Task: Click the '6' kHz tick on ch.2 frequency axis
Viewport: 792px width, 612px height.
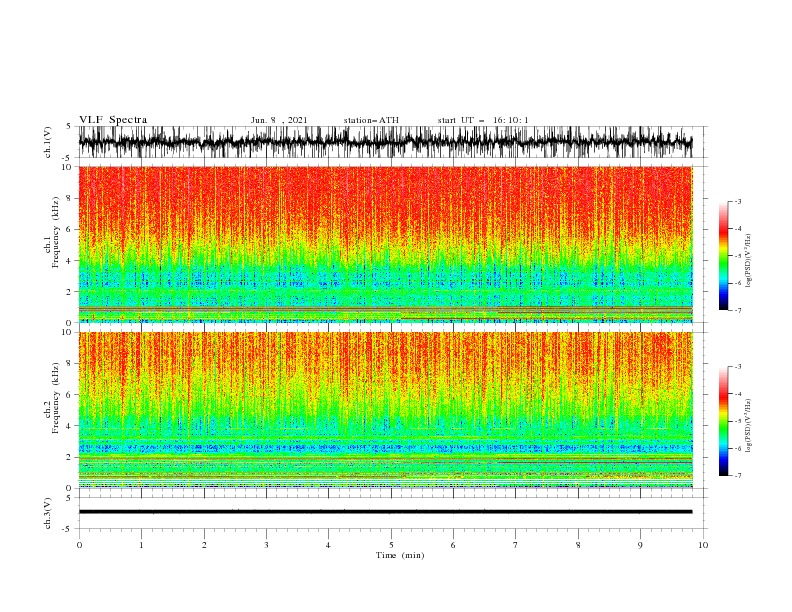Action: 69,395
